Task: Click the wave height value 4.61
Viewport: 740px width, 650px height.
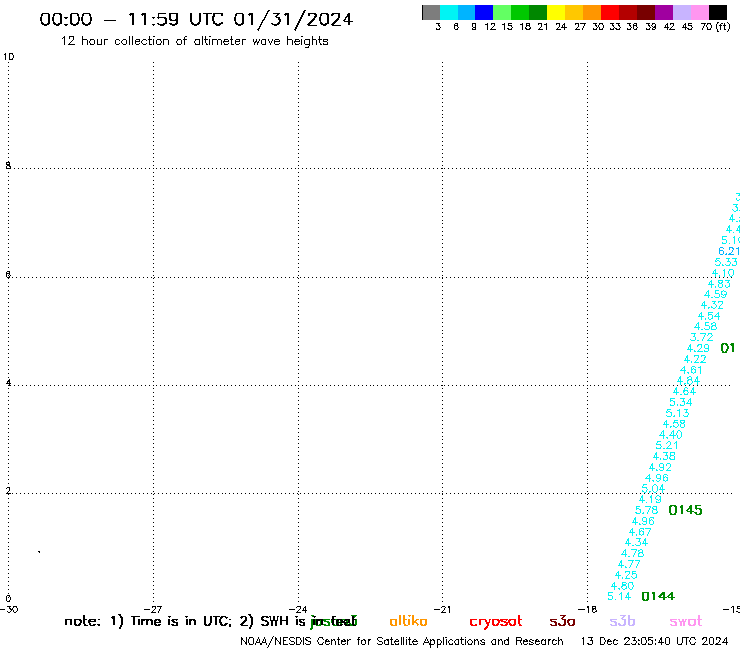Action: coord(691,371)
